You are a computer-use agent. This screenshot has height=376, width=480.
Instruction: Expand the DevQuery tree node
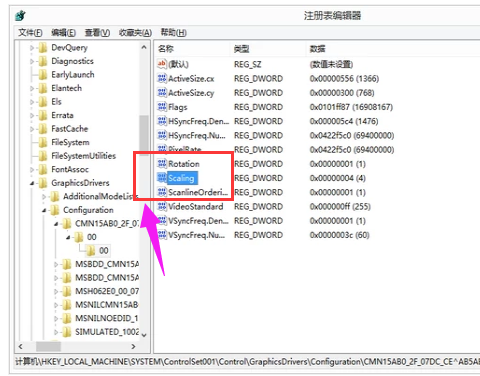32,48
